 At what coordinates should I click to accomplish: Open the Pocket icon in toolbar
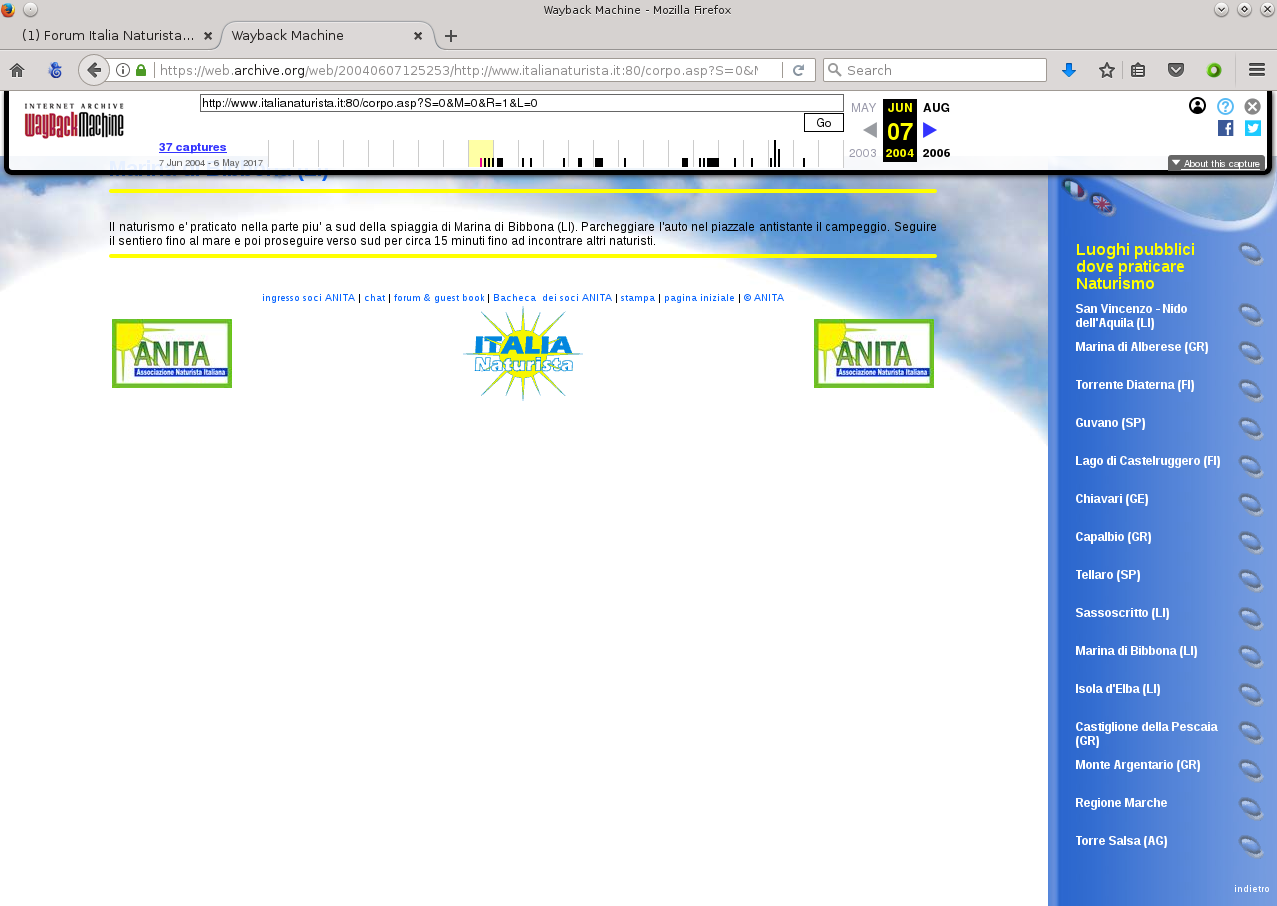(1176, 70)
